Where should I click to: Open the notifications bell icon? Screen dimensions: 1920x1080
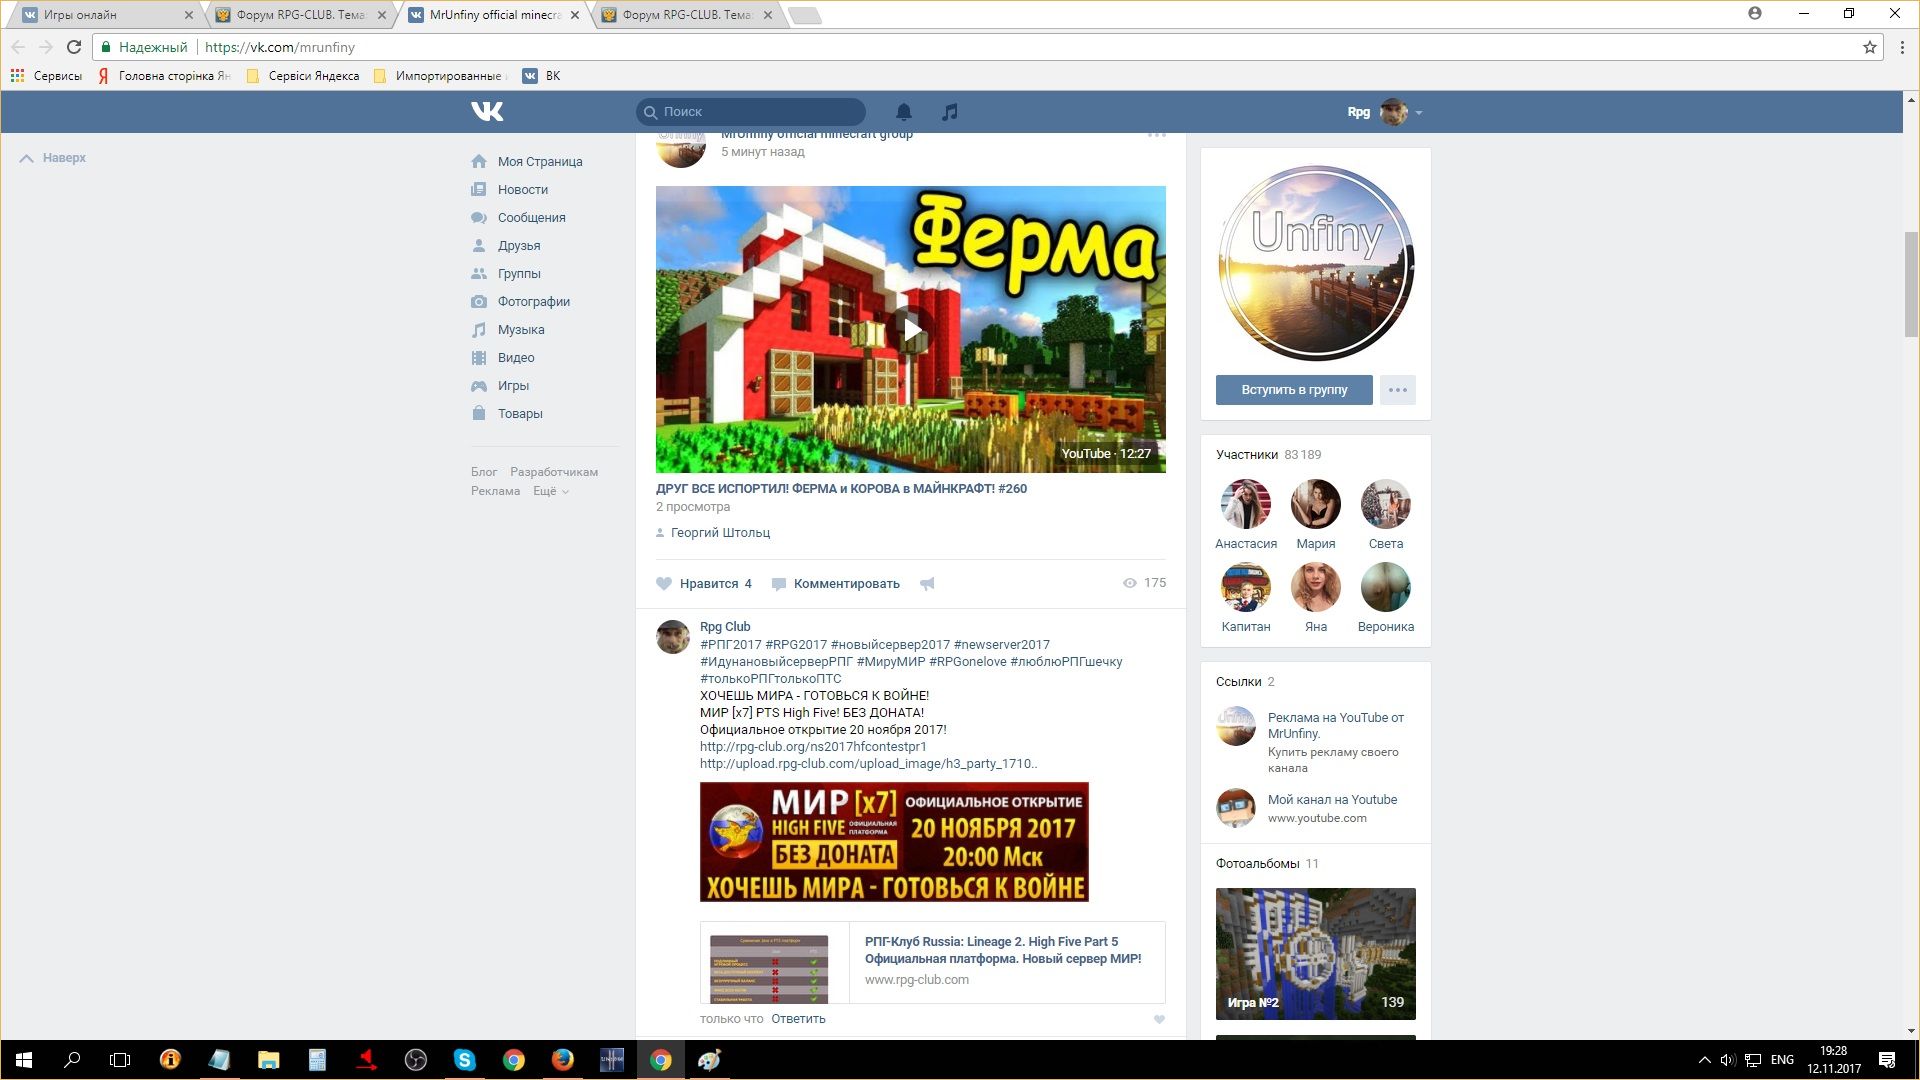tap(903, 111)
